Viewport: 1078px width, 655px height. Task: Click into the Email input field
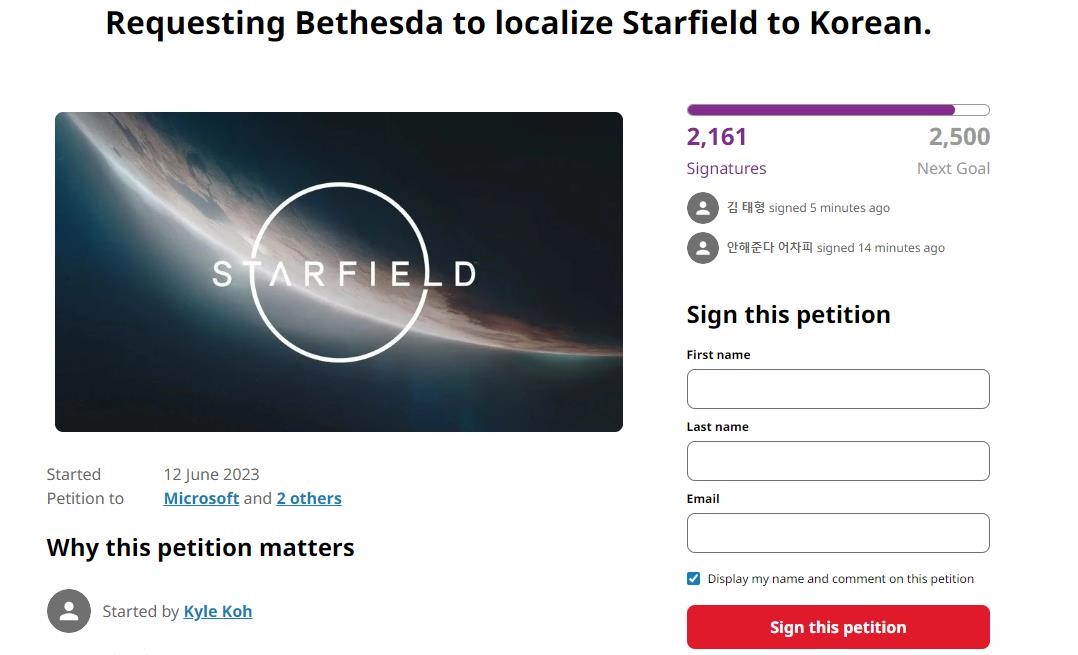[838, 533]
